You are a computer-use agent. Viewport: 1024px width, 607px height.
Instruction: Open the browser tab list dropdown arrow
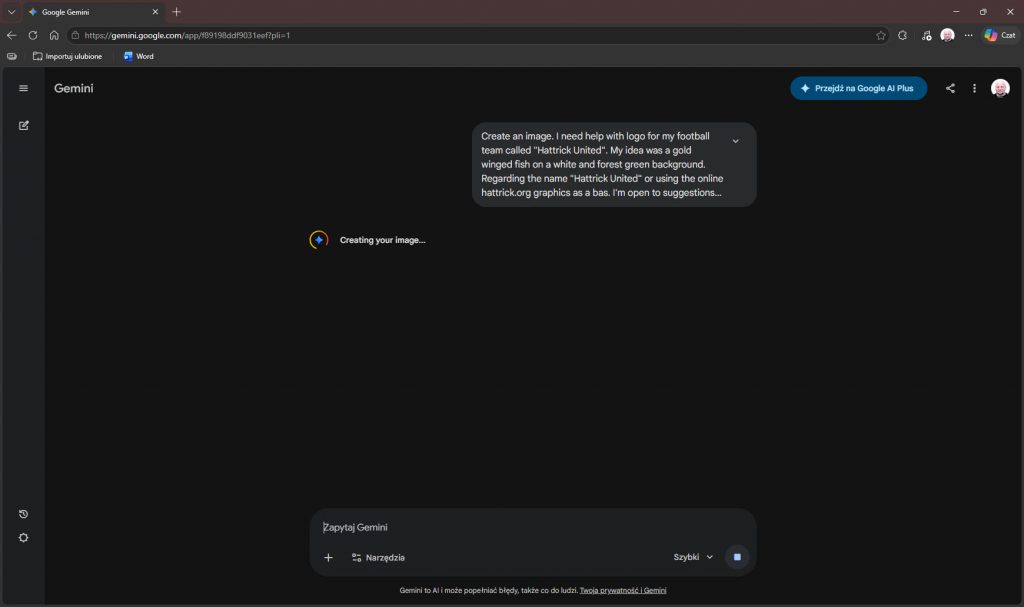(11, 12)
